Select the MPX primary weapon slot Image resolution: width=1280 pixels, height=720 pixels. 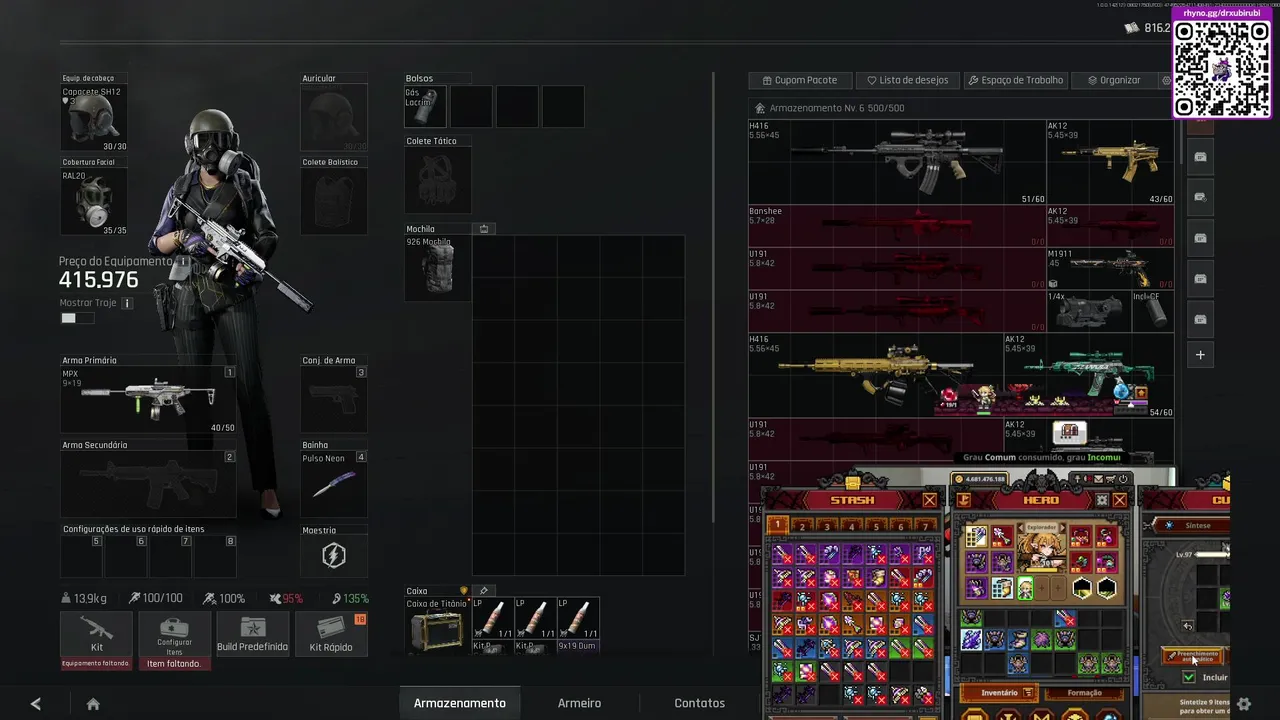click(x=149, y=400)
